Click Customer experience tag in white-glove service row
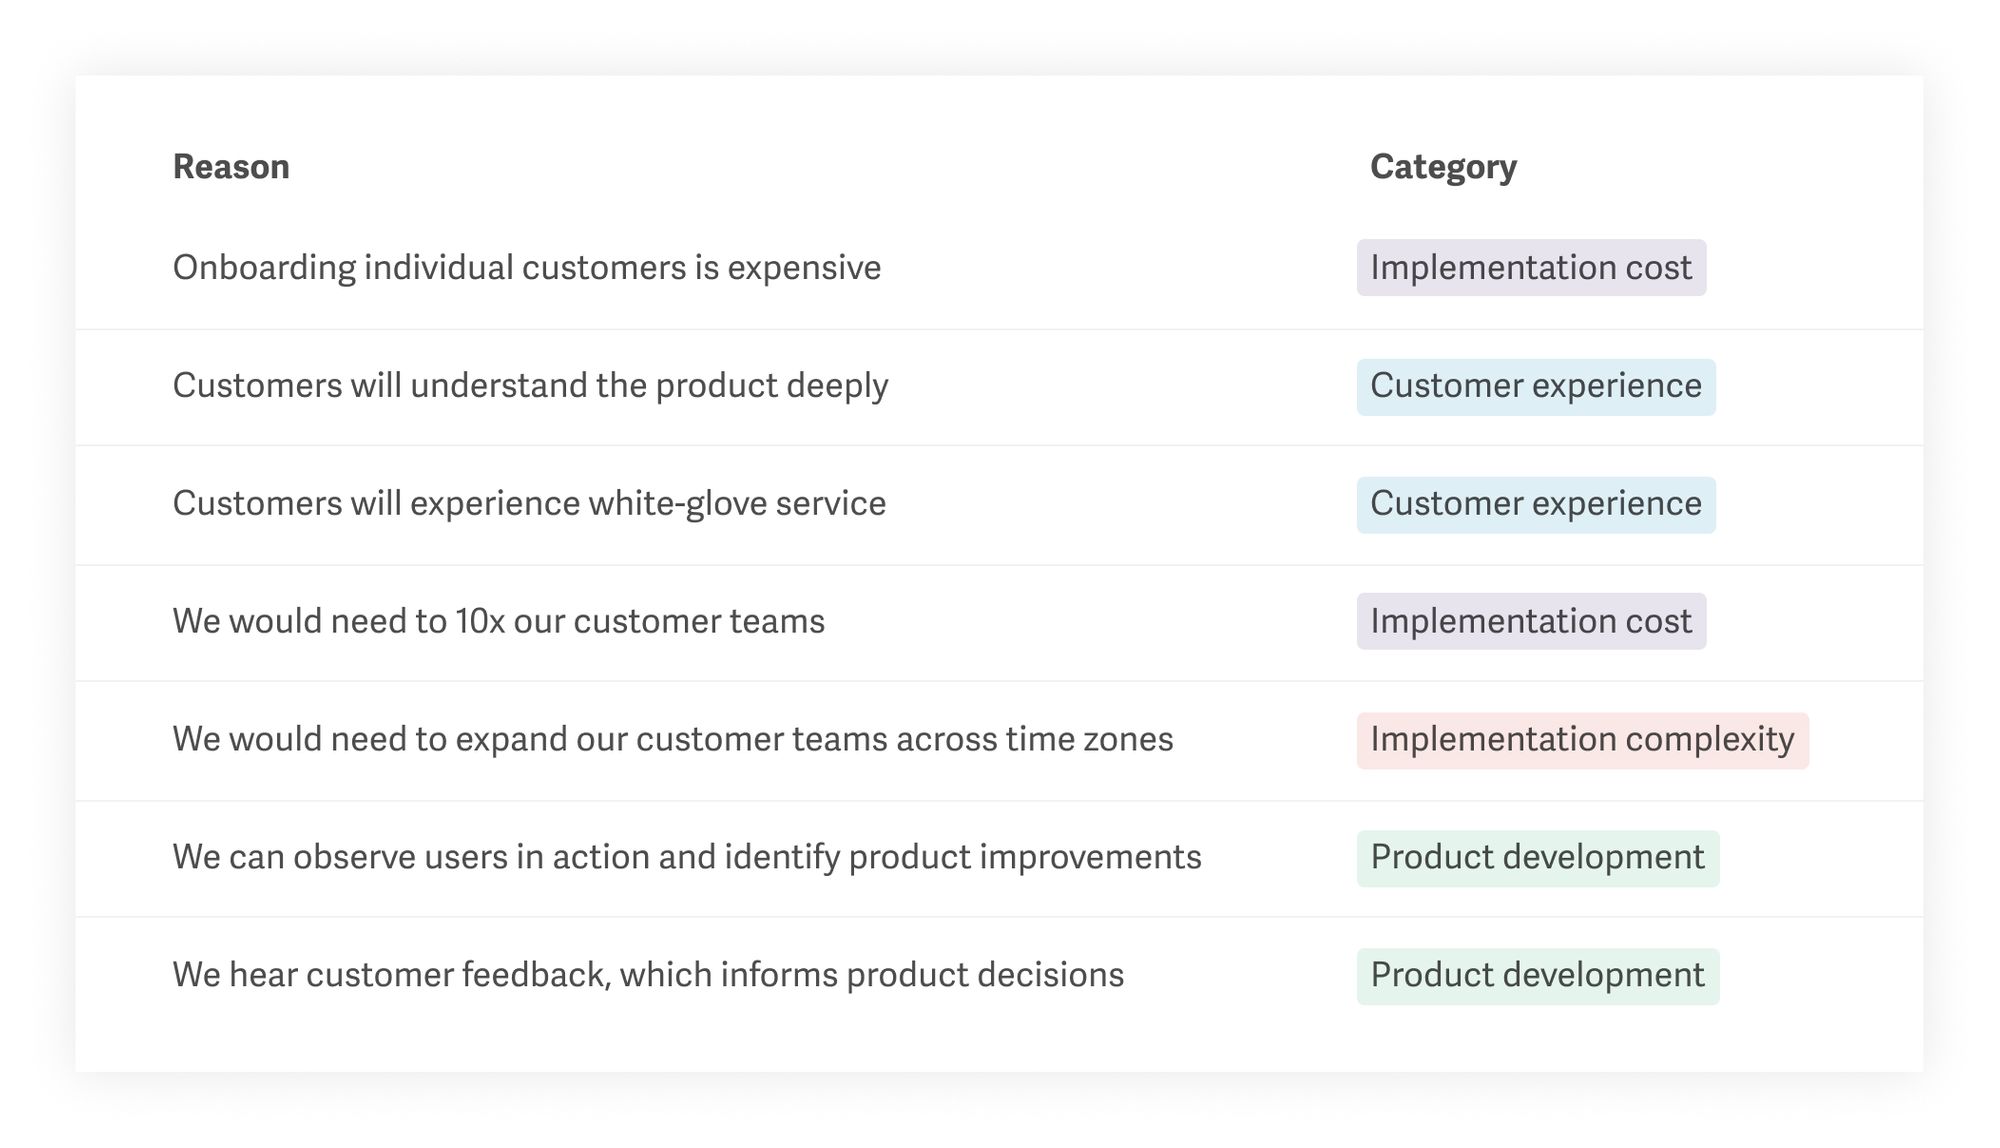This screenshot has width=2000, height=1148. coord(1535,504)
